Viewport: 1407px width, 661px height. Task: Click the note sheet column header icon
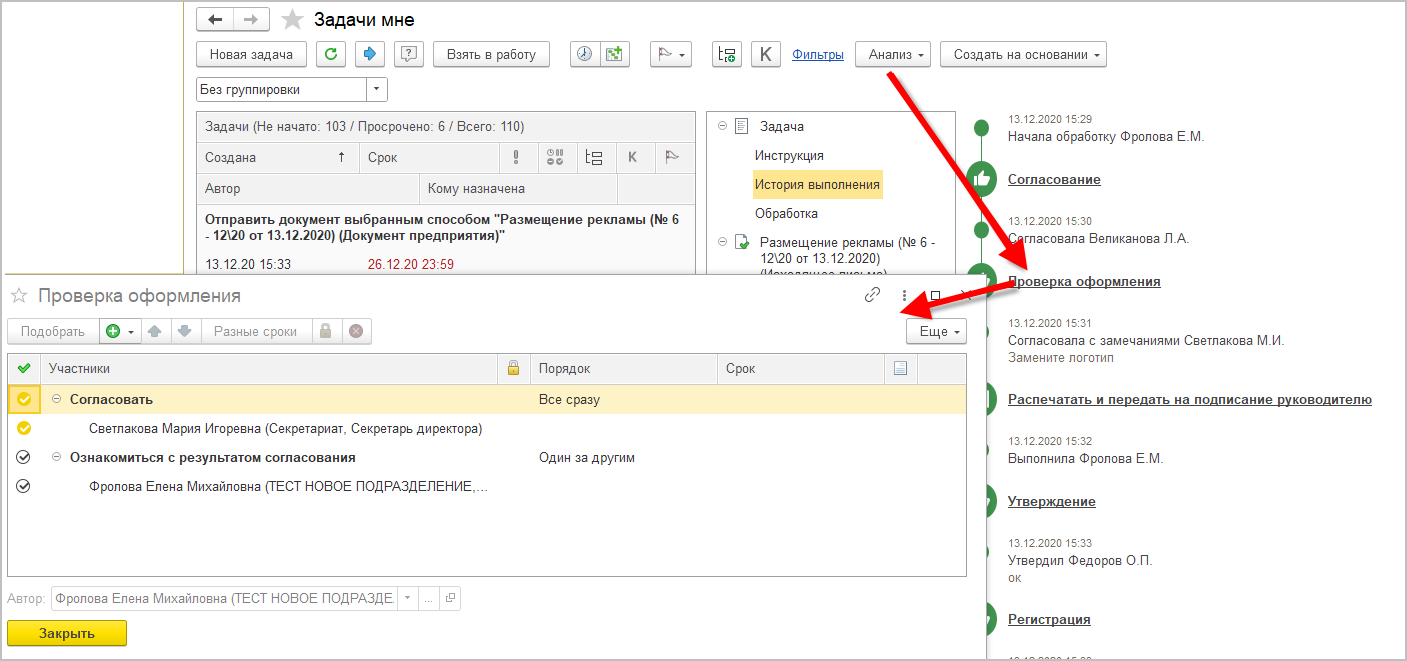tap(900, 368)
